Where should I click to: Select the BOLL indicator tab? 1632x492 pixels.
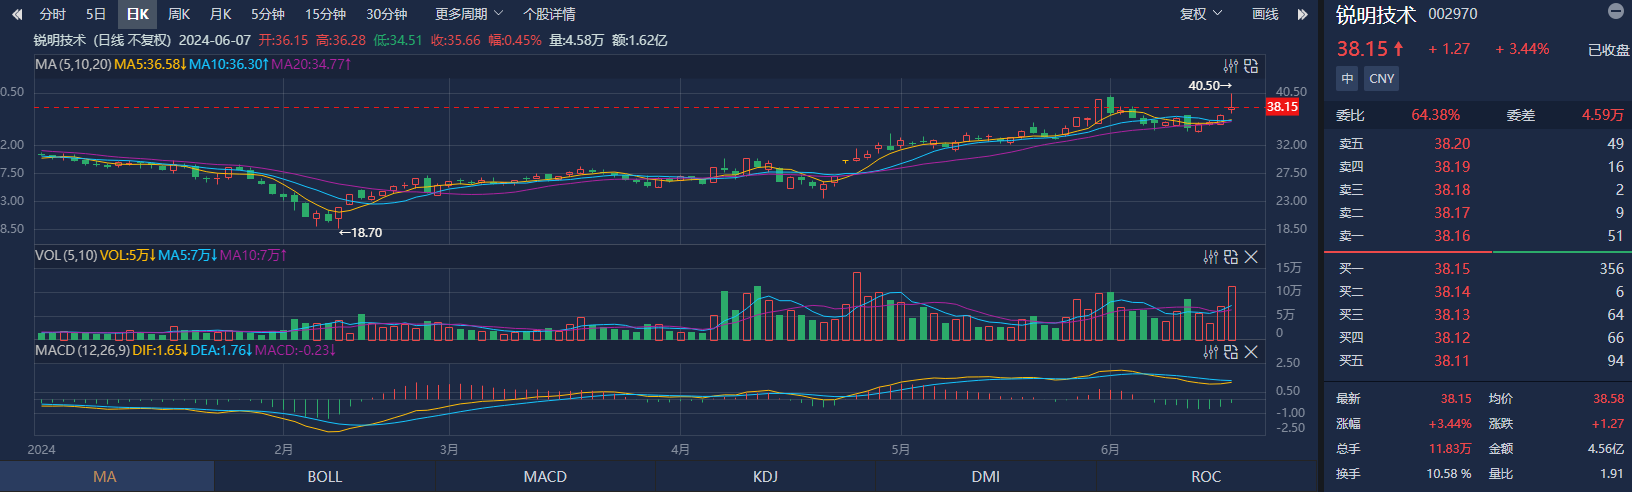(324, 476)
